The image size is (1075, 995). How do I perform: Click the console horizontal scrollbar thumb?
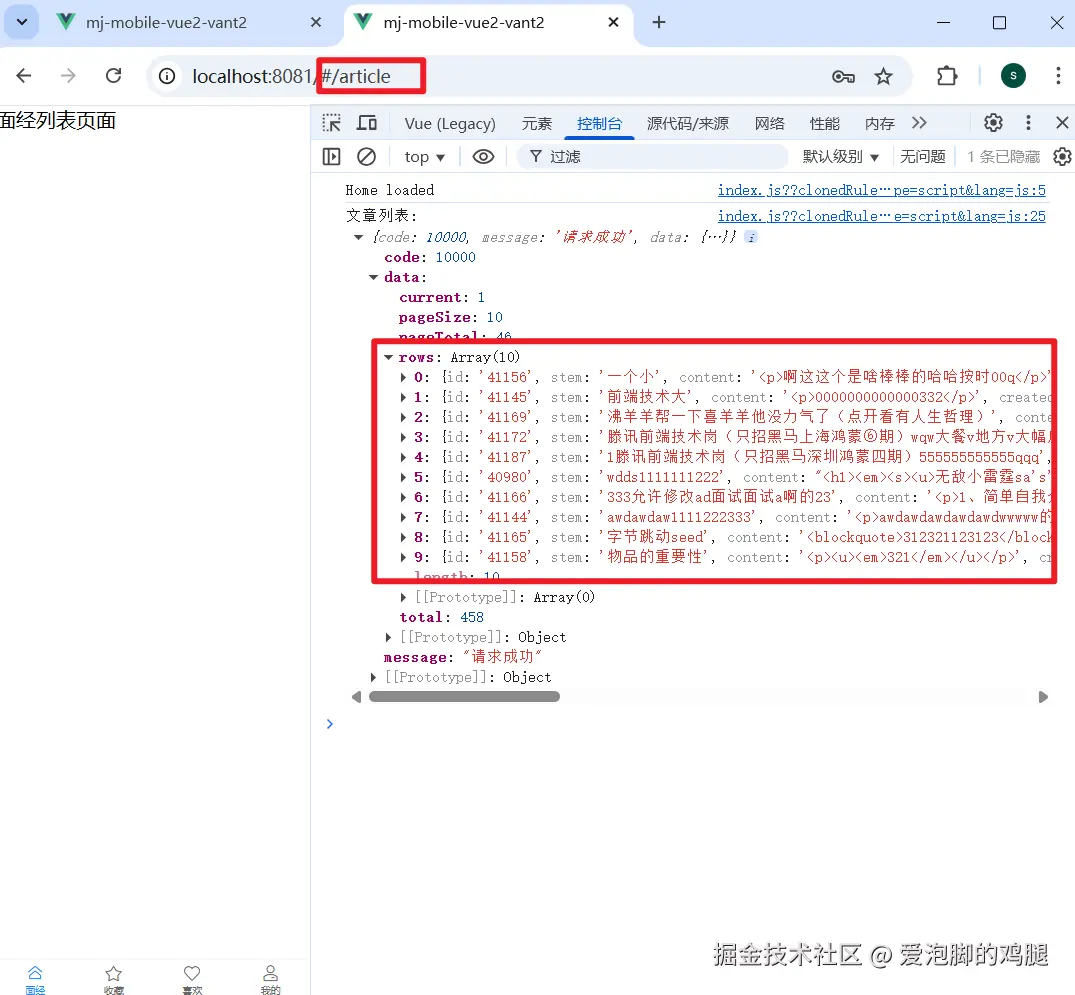(464, 697)
